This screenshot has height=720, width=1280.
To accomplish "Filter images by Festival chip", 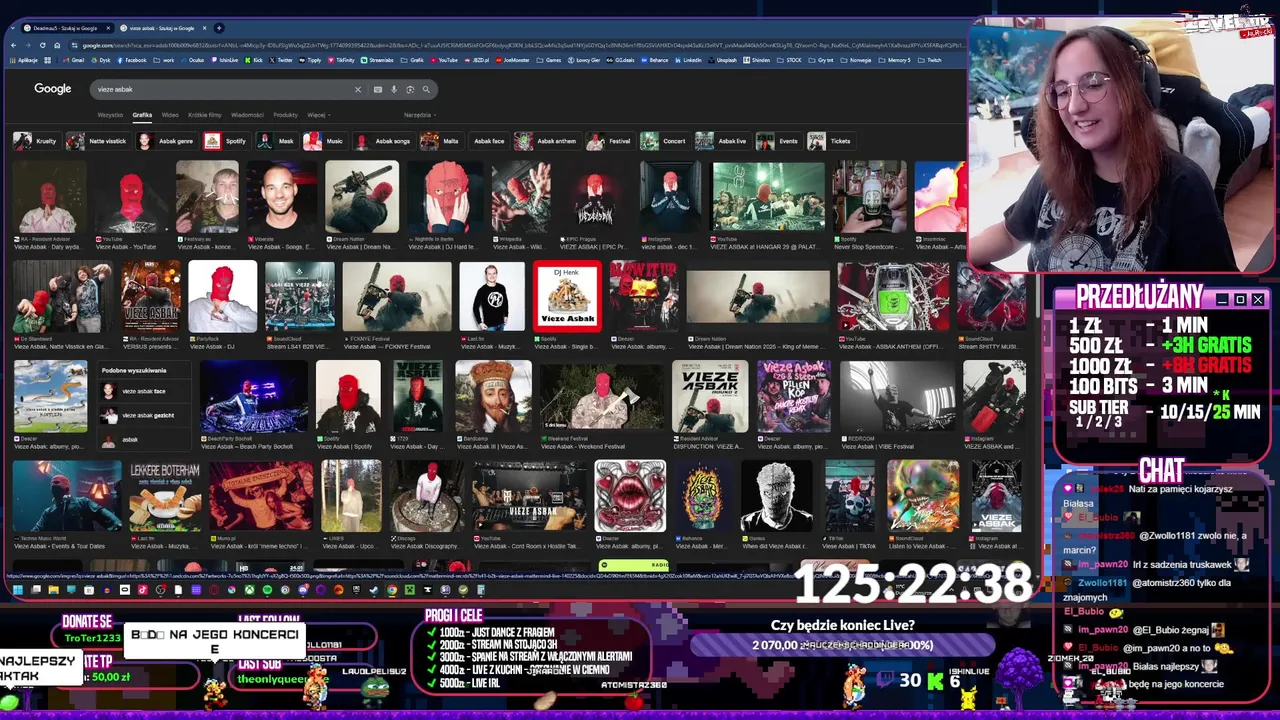I will [x=609, y=141].
